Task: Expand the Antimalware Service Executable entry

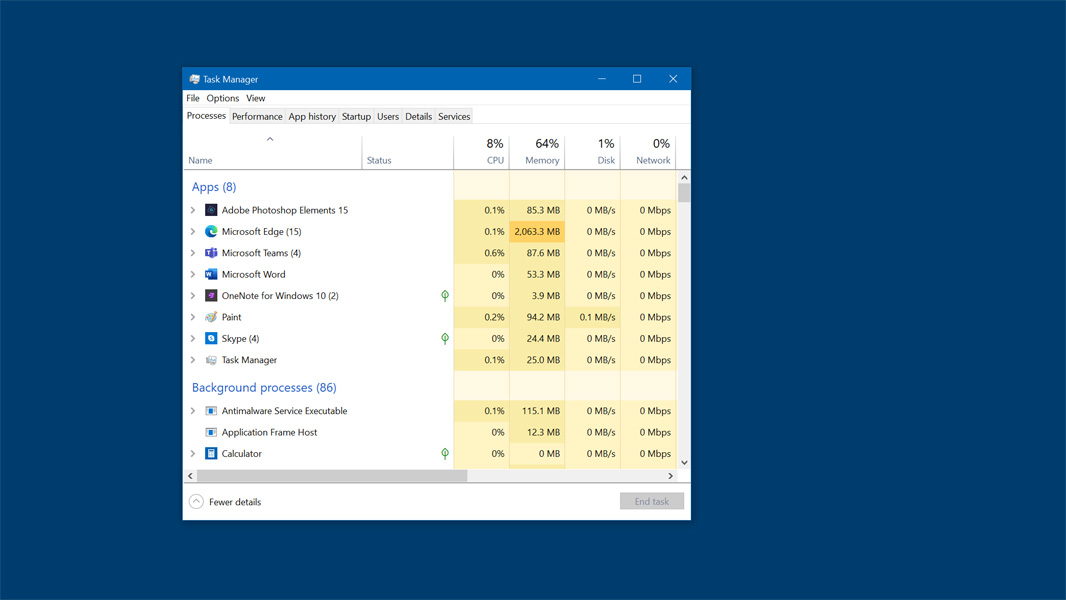Action: (193, 411)
